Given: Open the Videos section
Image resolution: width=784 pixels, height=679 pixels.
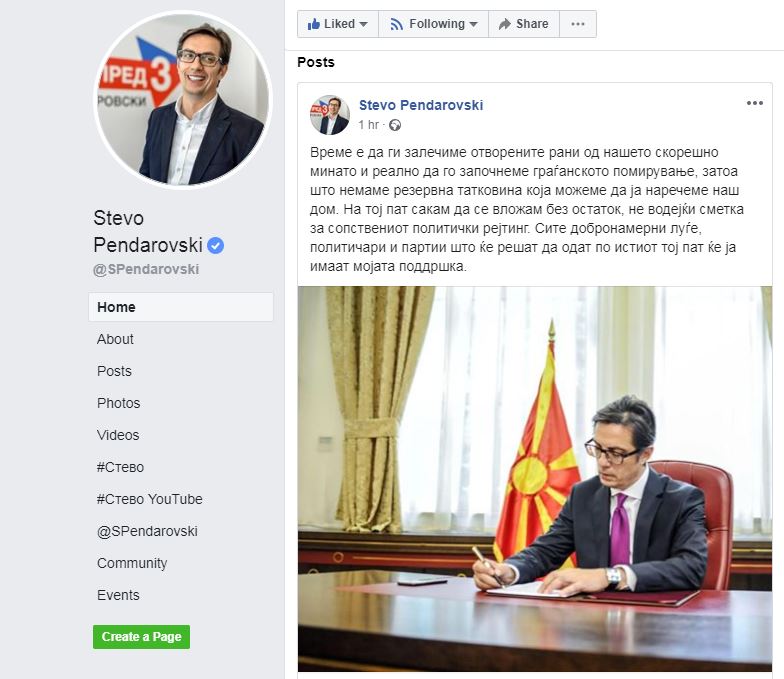Looking at the screenshot, I should pyautogui.click(x=118, y=435).
